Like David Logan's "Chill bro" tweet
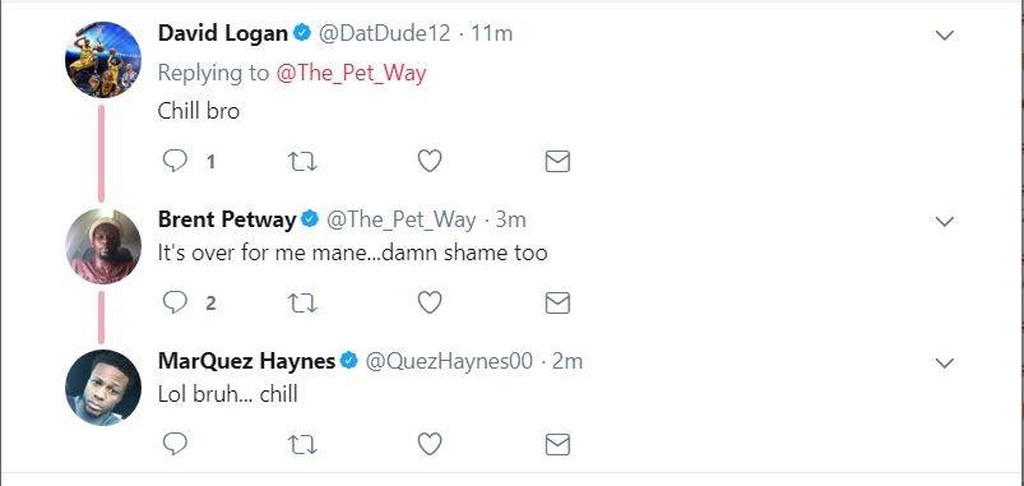Viewport: 1024px width, 486px height. 429,161
